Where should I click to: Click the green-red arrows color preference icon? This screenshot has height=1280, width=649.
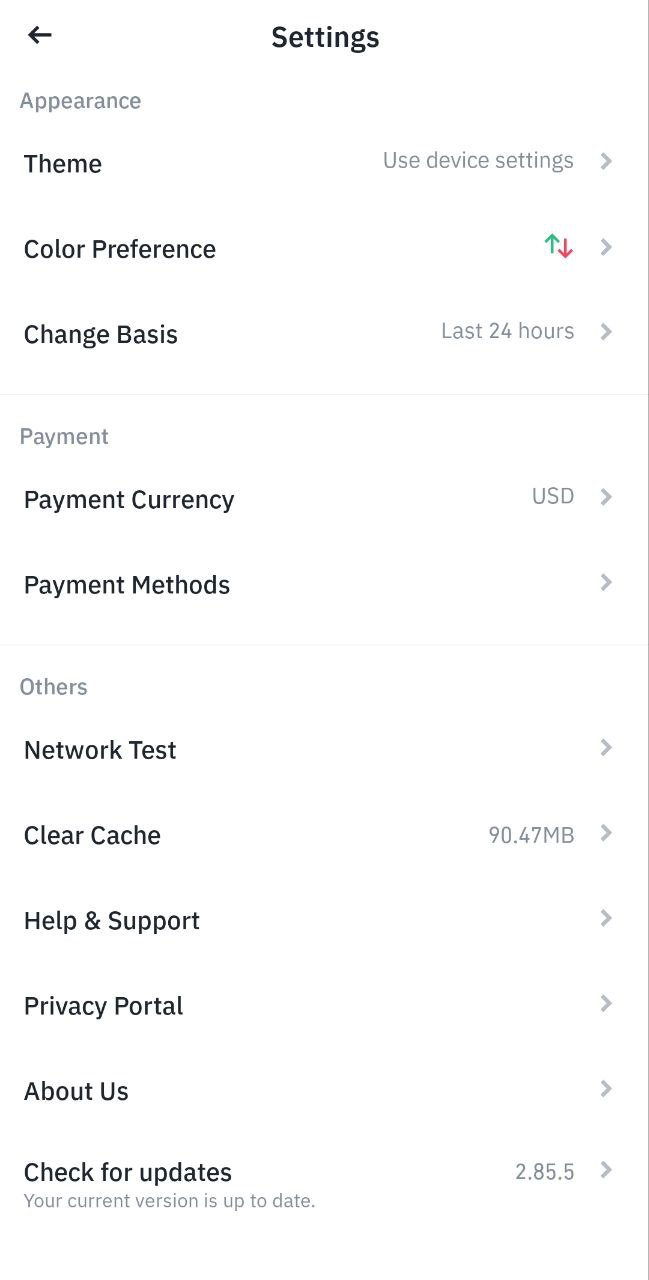click(x=558, y=246)
